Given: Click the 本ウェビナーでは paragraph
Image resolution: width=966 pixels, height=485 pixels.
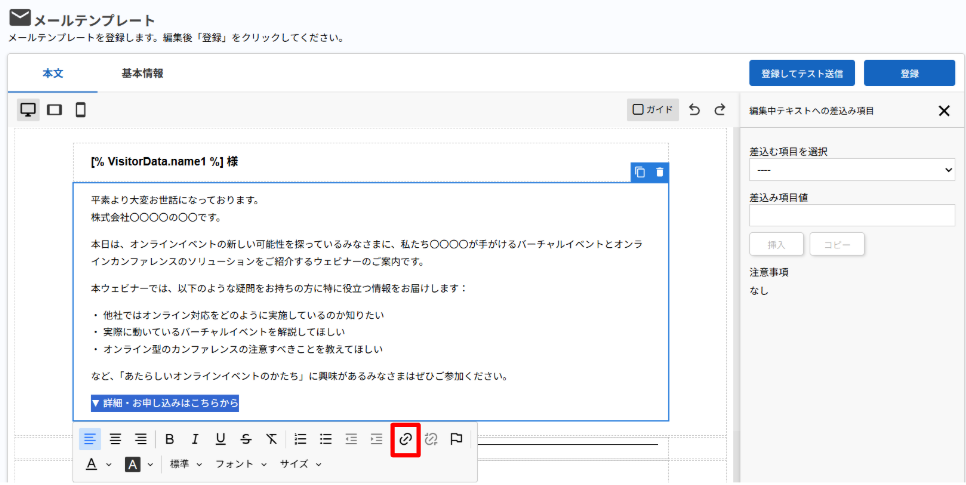Looking at the screenshot, I should pos(279,288).
